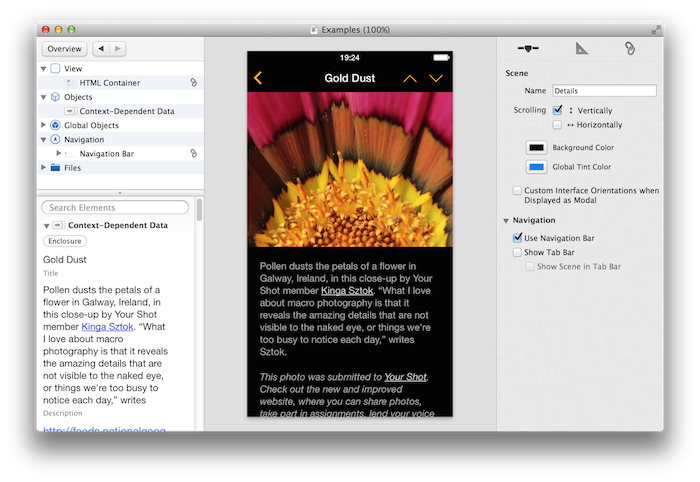
Task: Select the attributes inspector tab icon
Action: point(528,48)
